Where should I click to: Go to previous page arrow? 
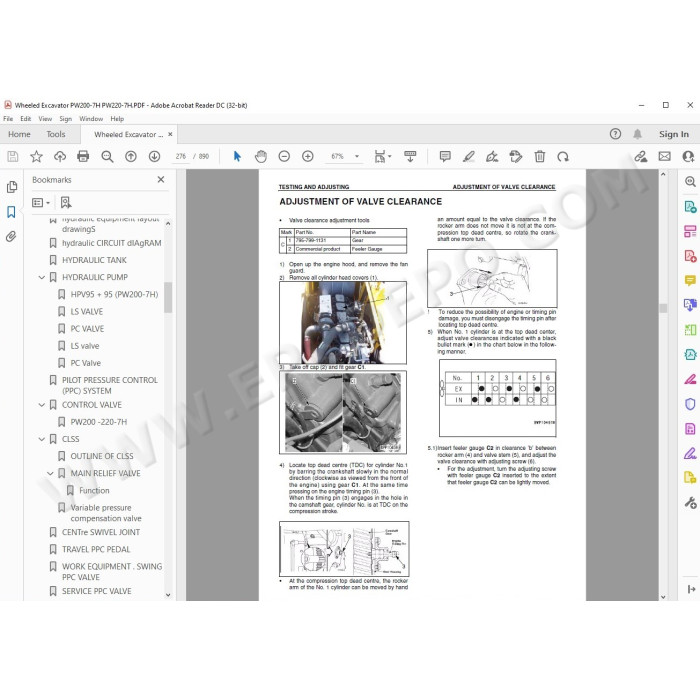pos(131,156)
